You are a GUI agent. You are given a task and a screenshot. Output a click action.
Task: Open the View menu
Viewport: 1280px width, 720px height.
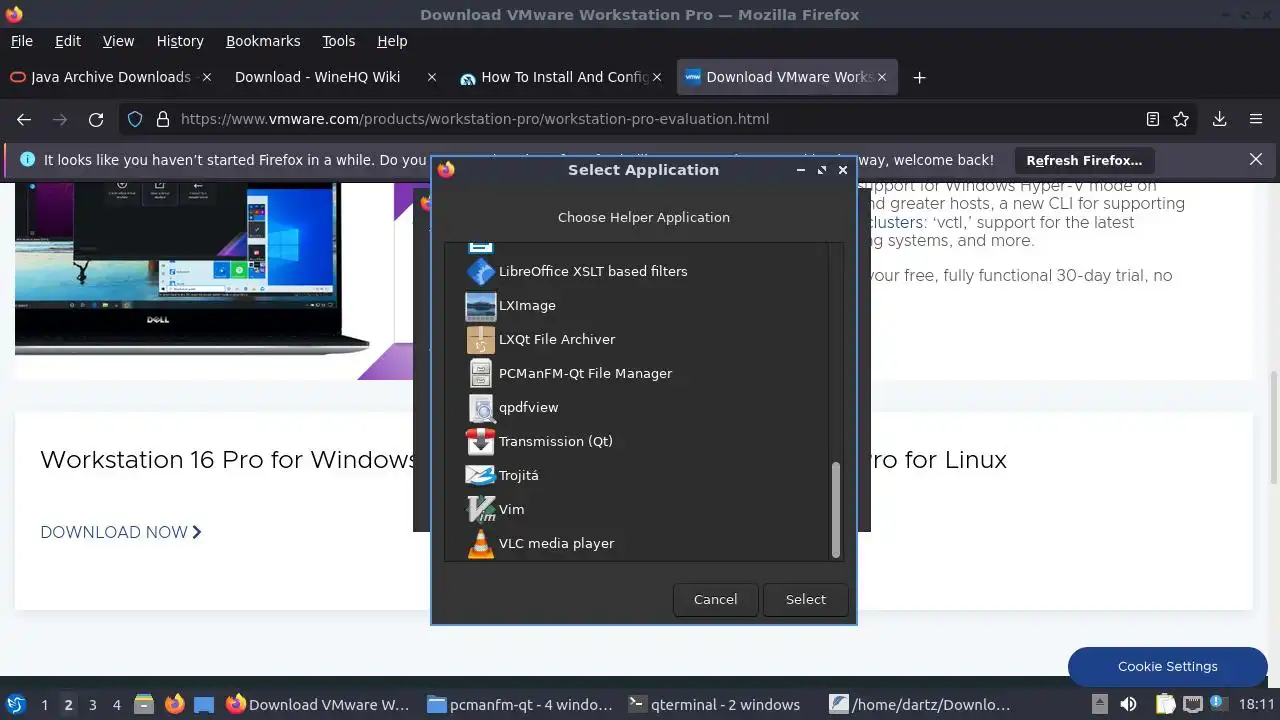(x=118, y=41)
